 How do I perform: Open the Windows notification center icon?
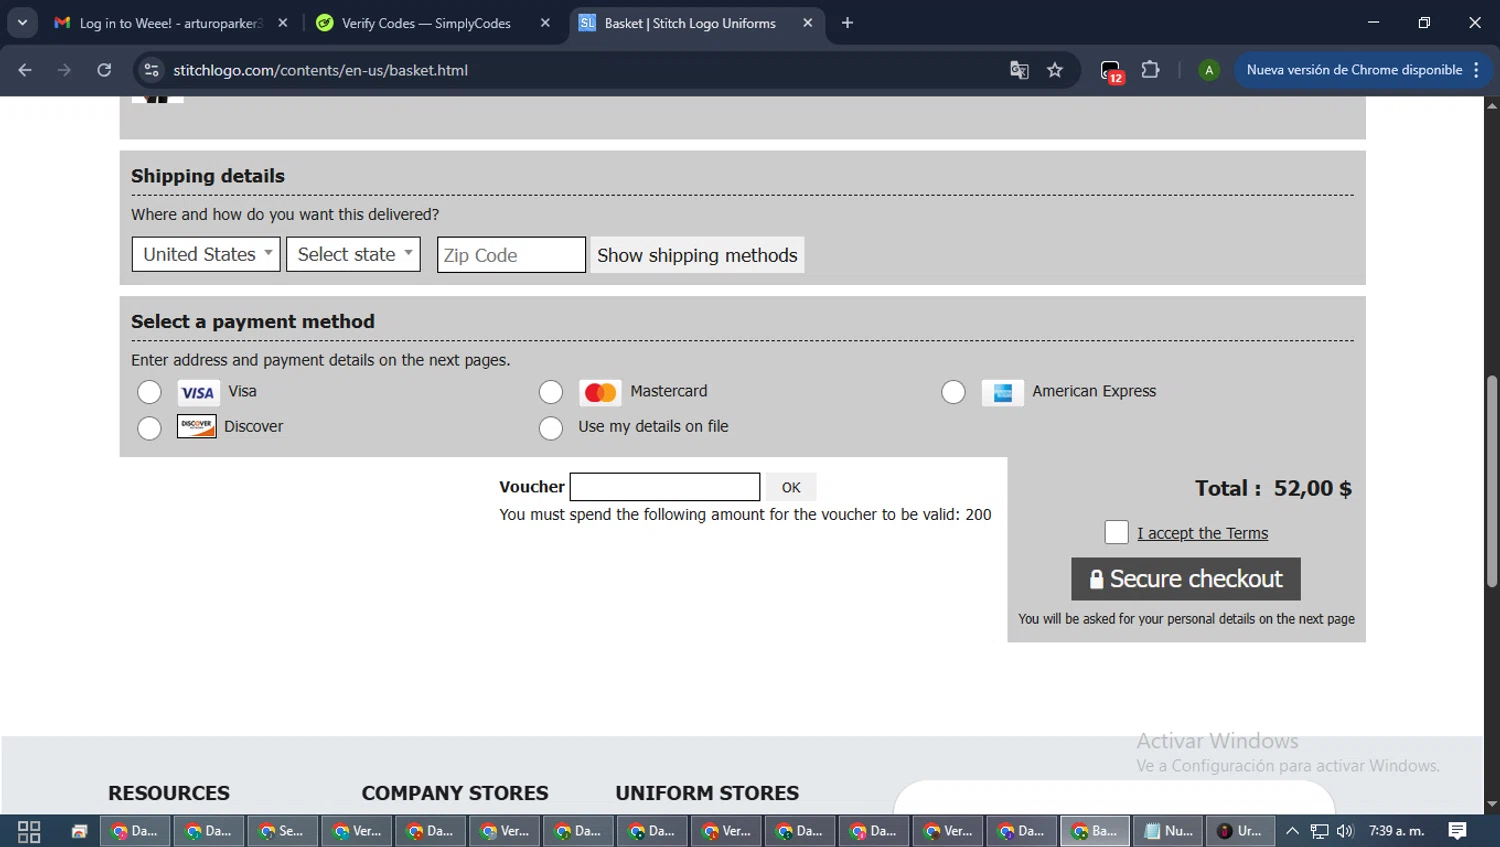pos(1458,831)
